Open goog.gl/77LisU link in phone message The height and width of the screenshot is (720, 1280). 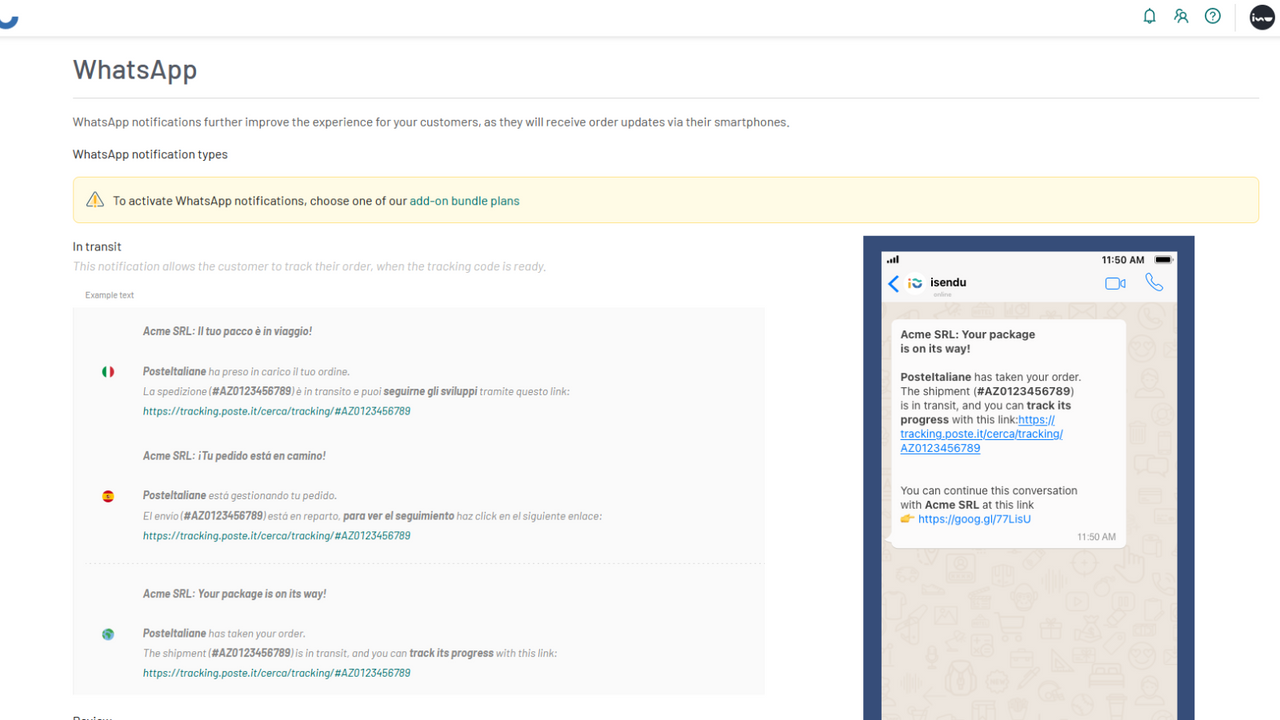974,519
